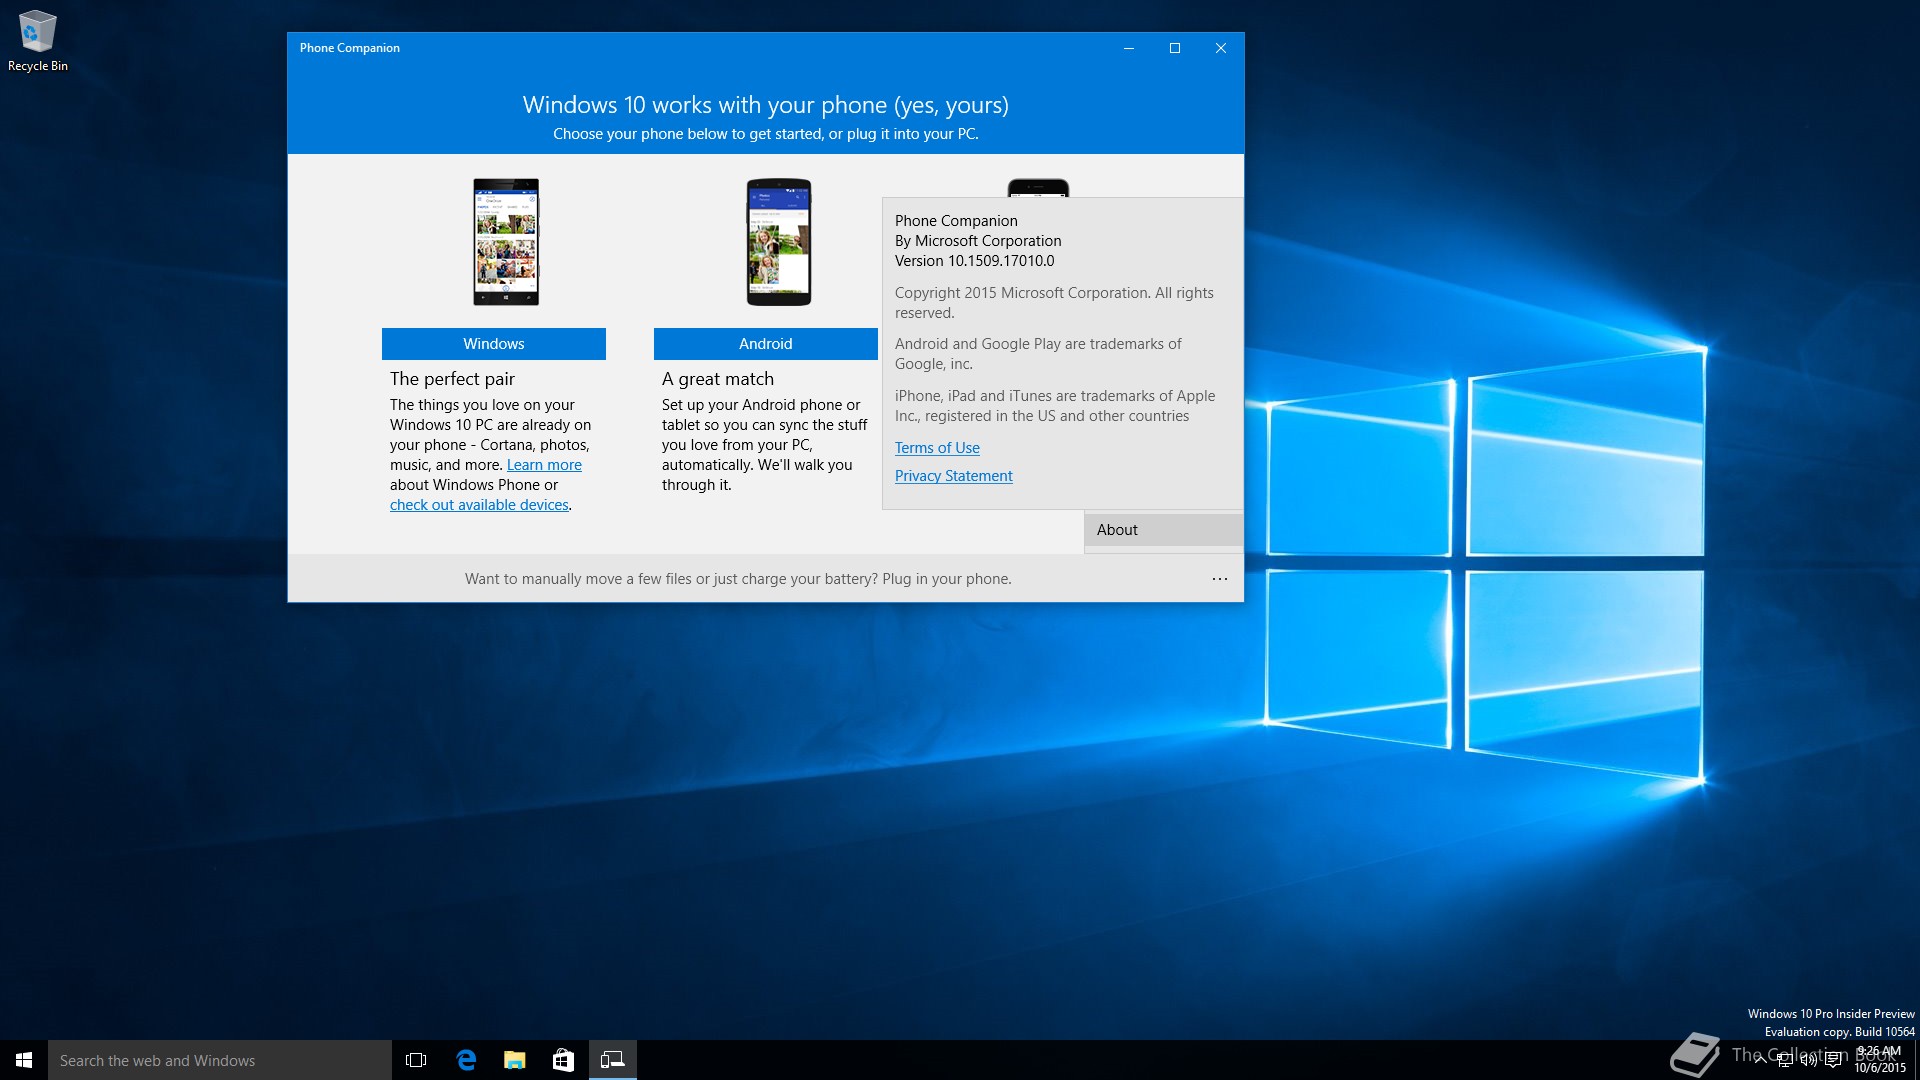The image size is (1920, 1080).
Task: Open the volume speaker tray icon
Action: point(1809,1060)
